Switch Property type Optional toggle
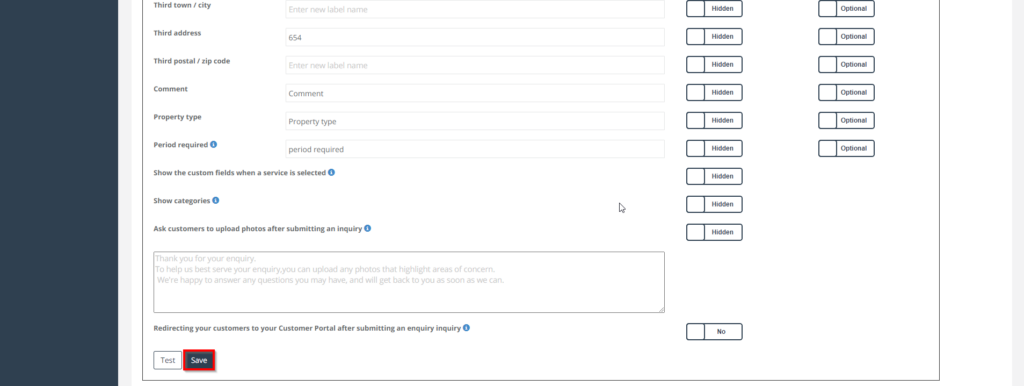Screen dimensions: 1024x386 [x=846, y=120]
